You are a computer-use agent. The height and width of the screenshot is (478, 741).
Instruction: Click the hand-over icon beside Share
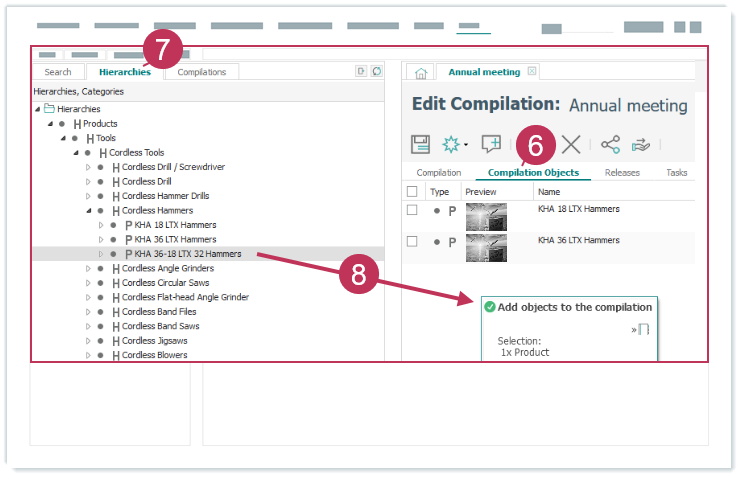(640, 144)
